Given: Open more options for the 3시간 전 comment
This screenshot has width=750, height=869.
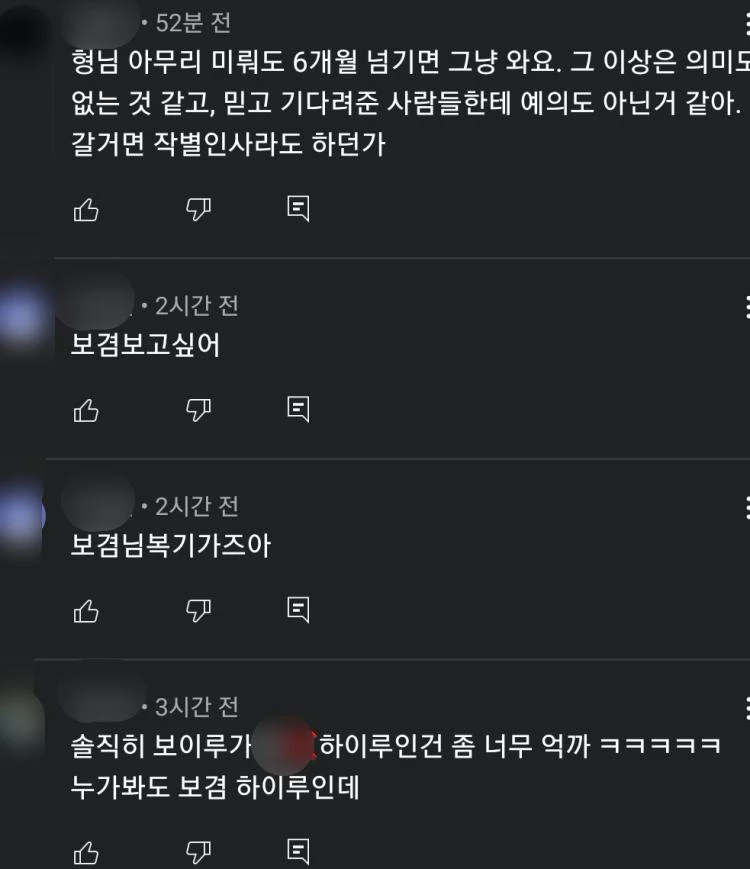Looking at the screenshot, I should pyautogui.click(x=747, y=708).
